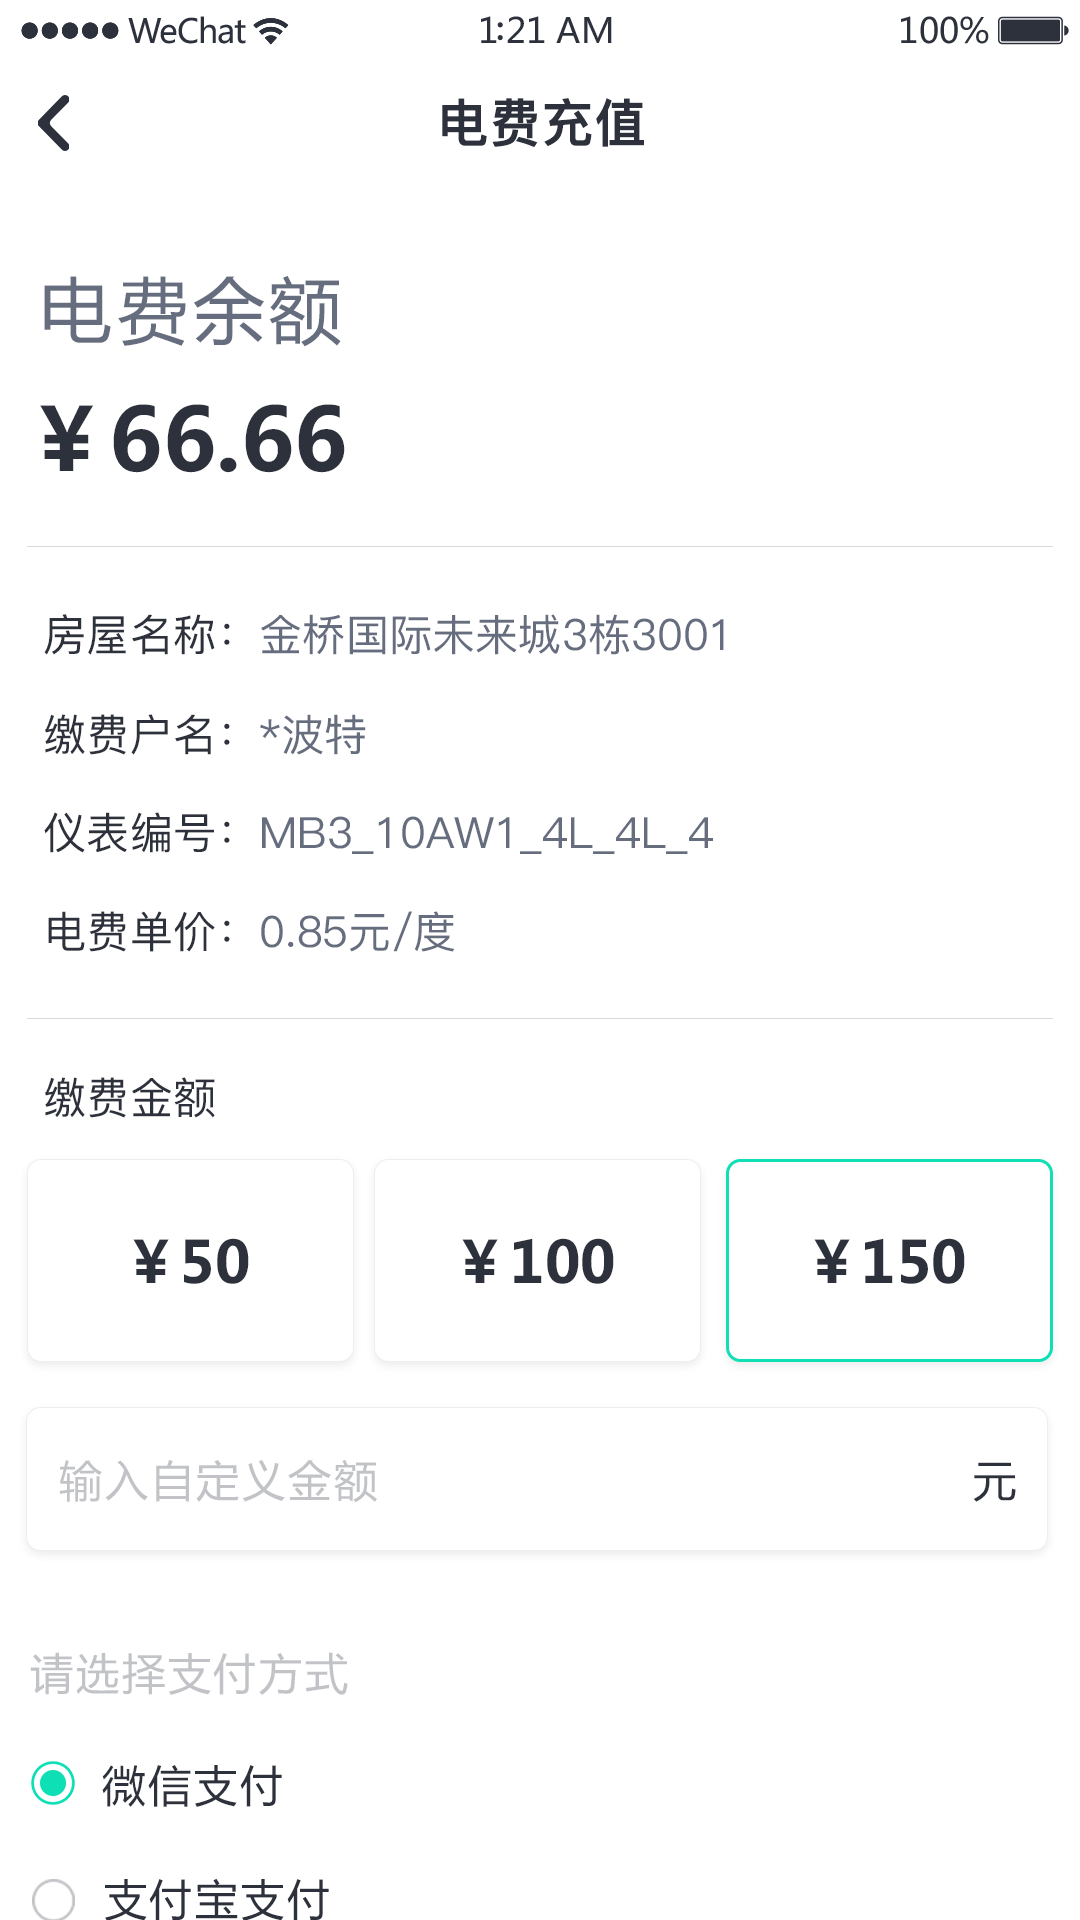Tap the 电费充值 page title
Screen dimensions: 1080x1920
point(542,124)
